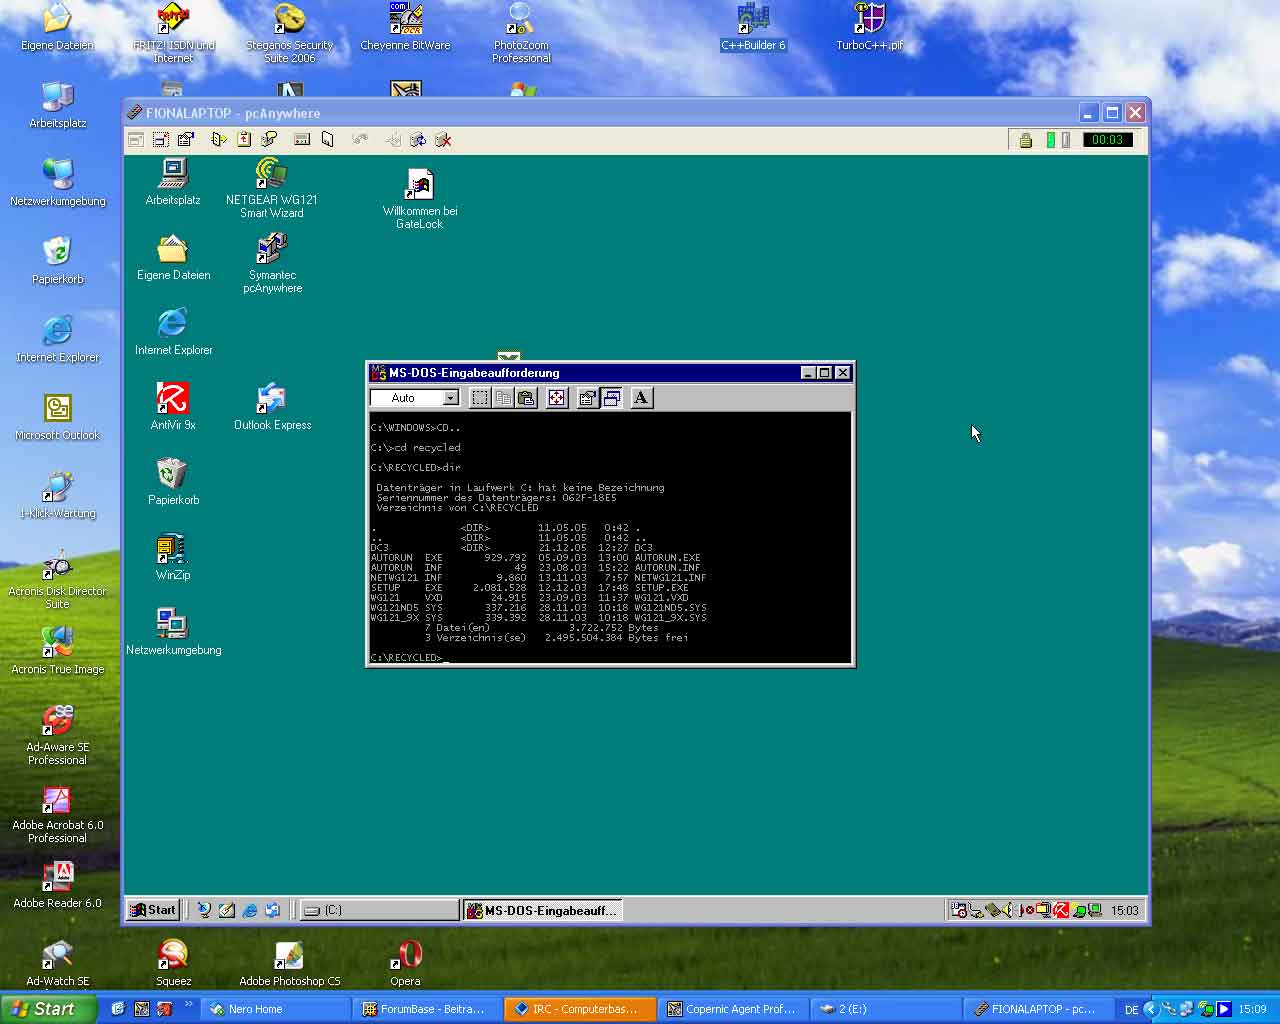Screen dimensions: 1280x1024
Task: Switch to IRC Computerbase taskbar button
Action: point(581,1009)
